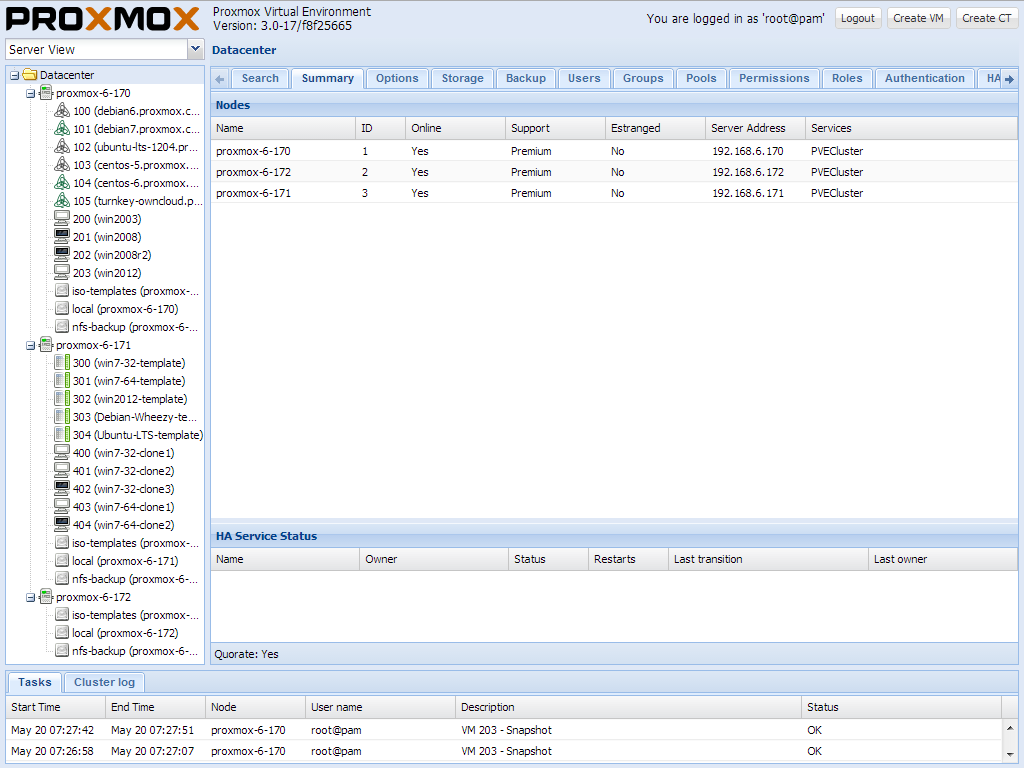Select container icon for 105 turnkey-owncloud
Image resolution: width=1024 pixels, height=768 pixels.
62,200
